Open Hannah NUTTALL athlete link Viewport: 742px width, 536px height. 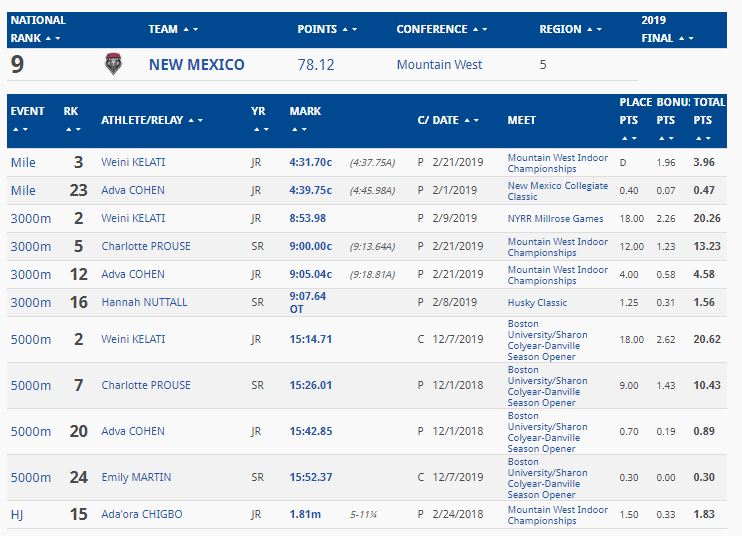click(x=144, y=302)
